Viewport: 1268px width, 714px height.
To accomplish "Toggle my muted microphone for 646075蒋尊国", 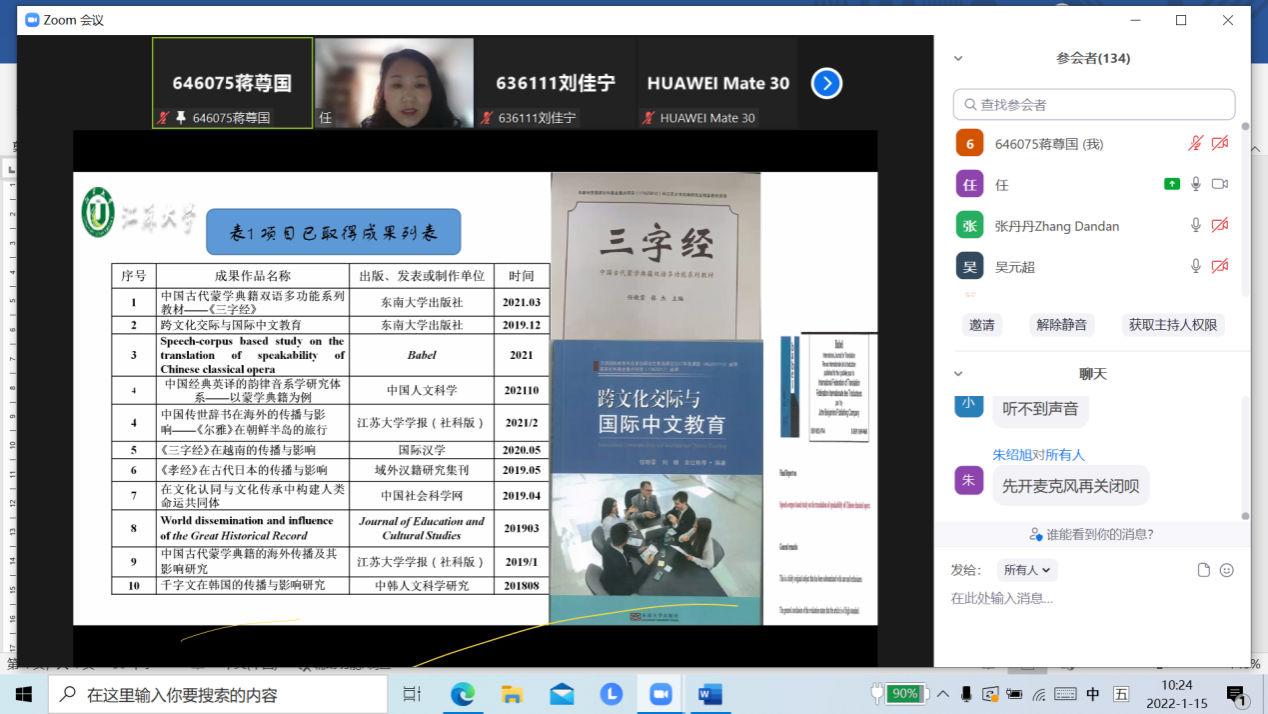I will (1195, 144).
